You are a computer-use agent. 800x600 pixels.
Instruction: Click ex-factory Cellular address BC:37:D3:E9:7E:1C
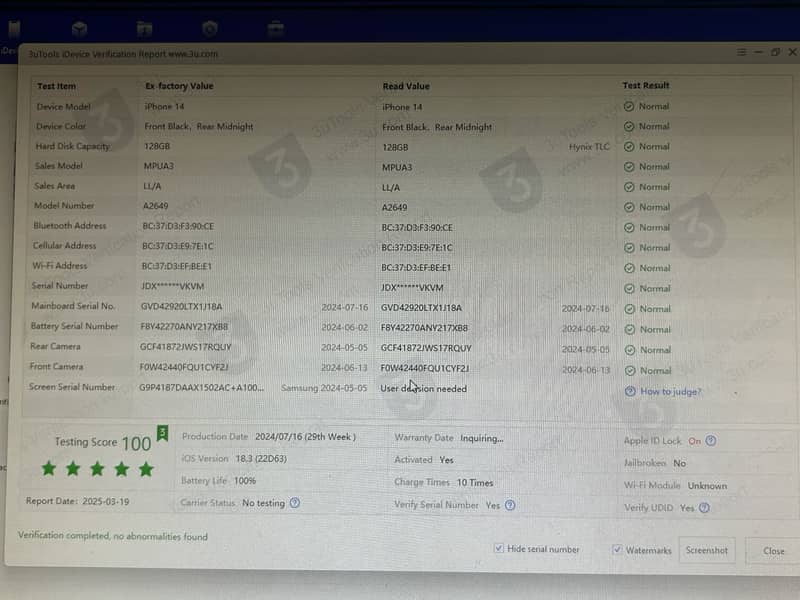(178, 246)
